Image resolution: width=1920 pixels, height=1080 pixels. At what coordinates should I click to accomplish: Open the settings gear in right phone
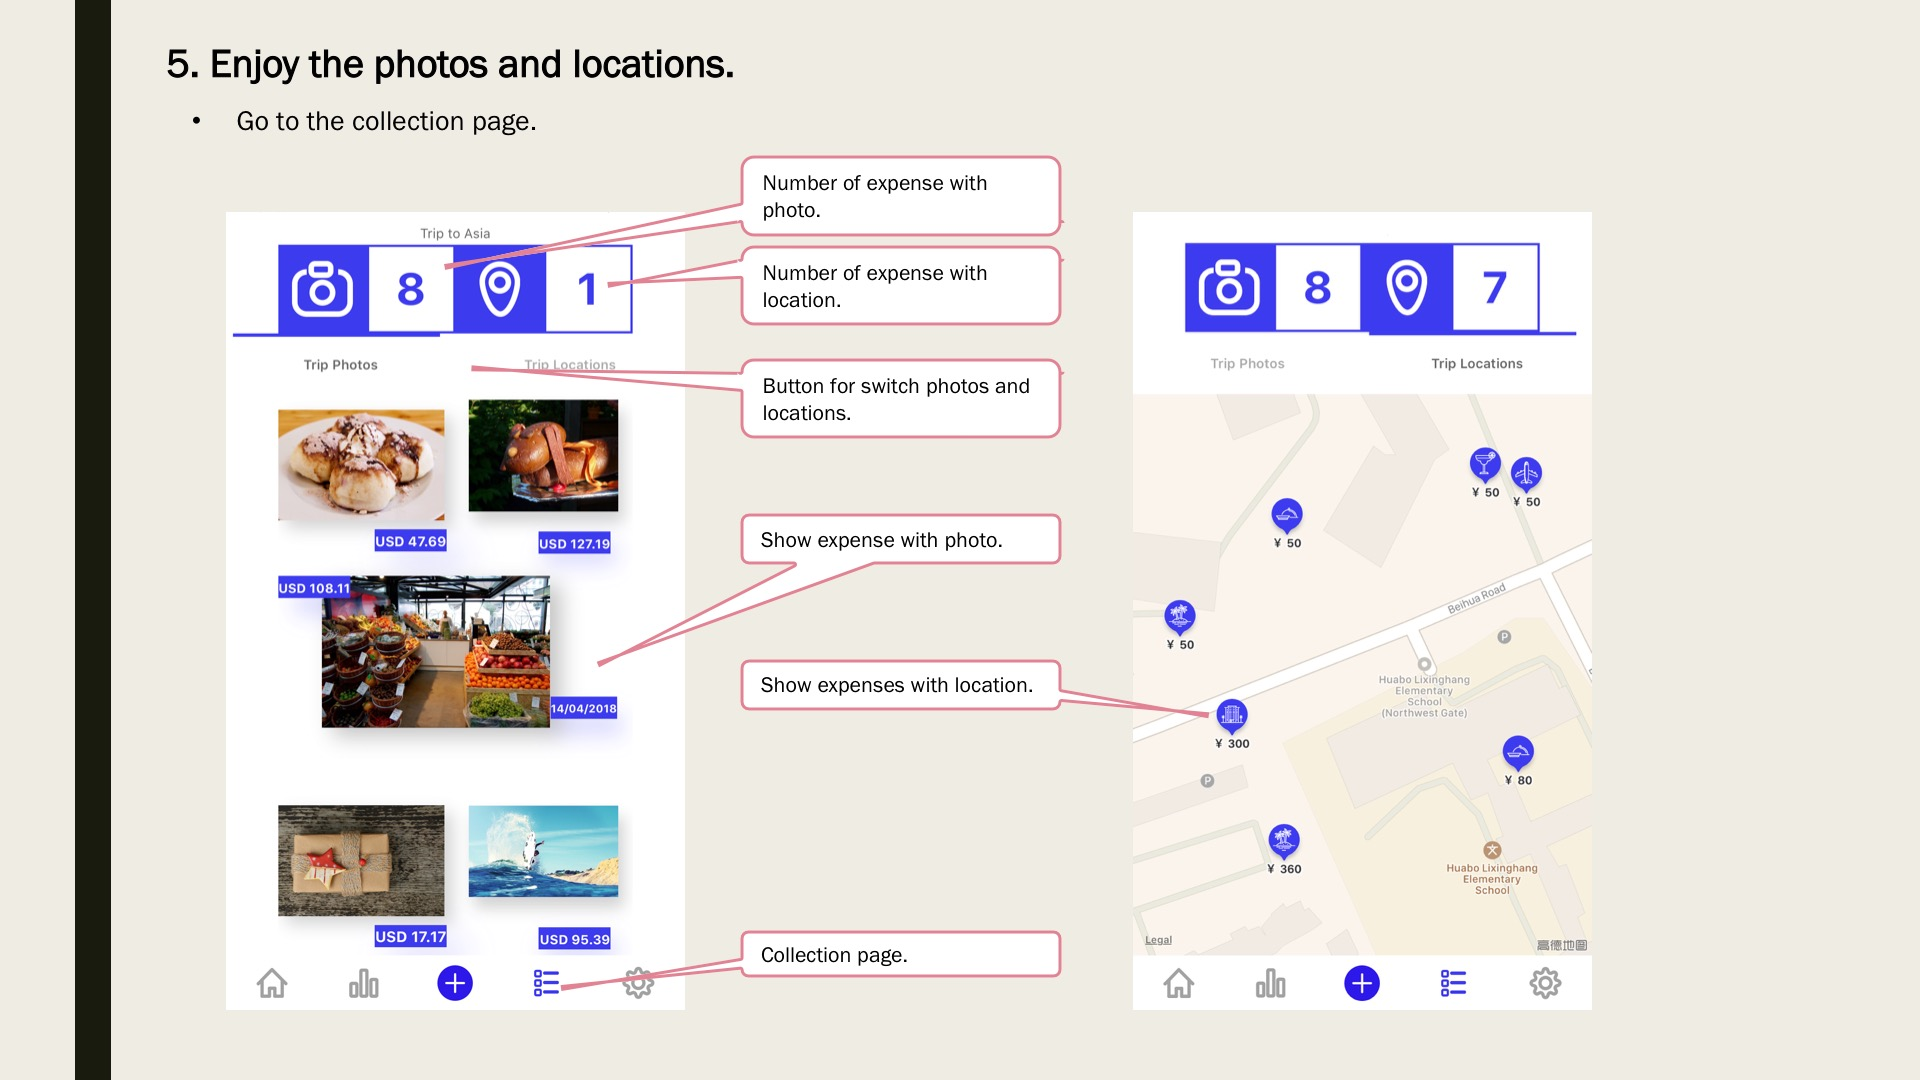point(1545,983)
